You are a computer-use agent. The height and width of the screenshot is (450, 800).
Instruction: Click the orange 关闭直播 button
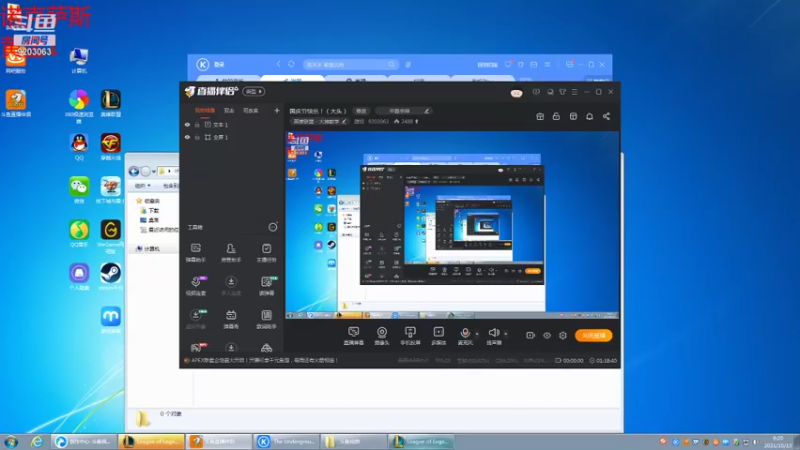(x=593, y=335)
